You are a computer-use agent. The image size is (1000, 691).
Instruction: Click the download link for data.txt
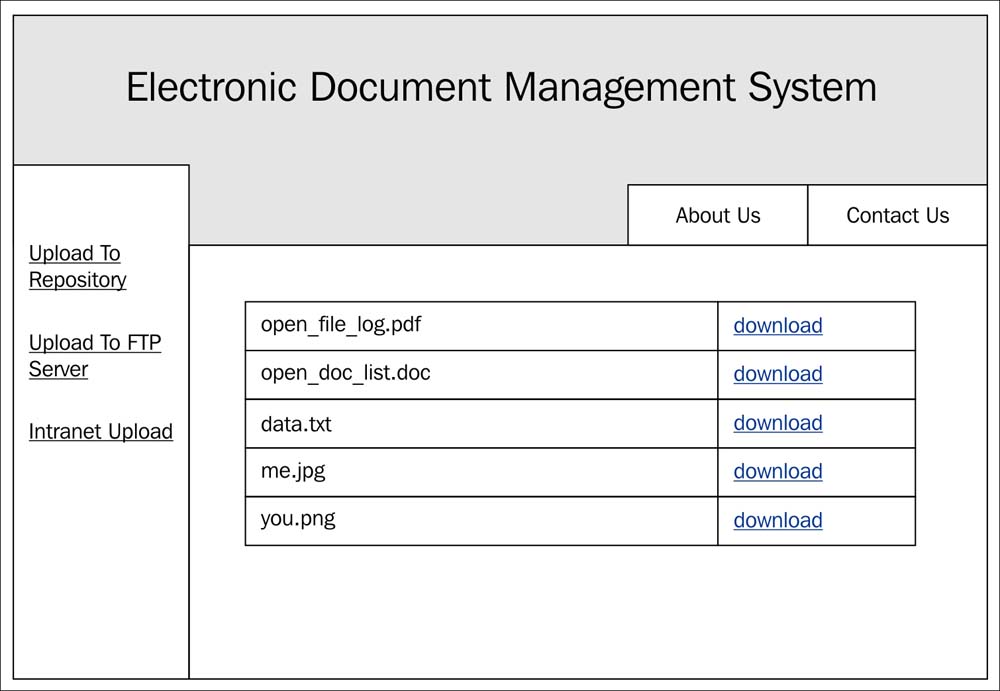tap(778, 423)
